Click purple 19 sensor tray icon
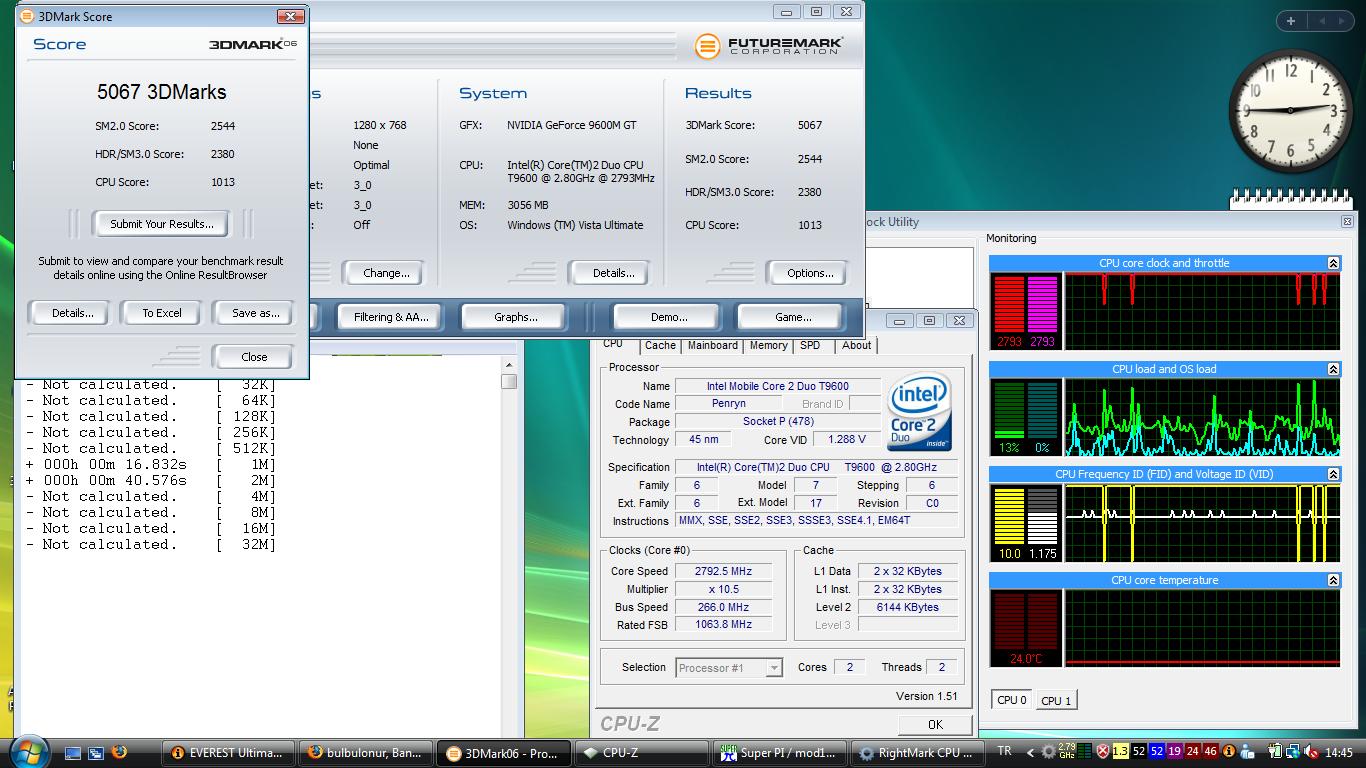The image size is (1366, 768). (1174, 752)
